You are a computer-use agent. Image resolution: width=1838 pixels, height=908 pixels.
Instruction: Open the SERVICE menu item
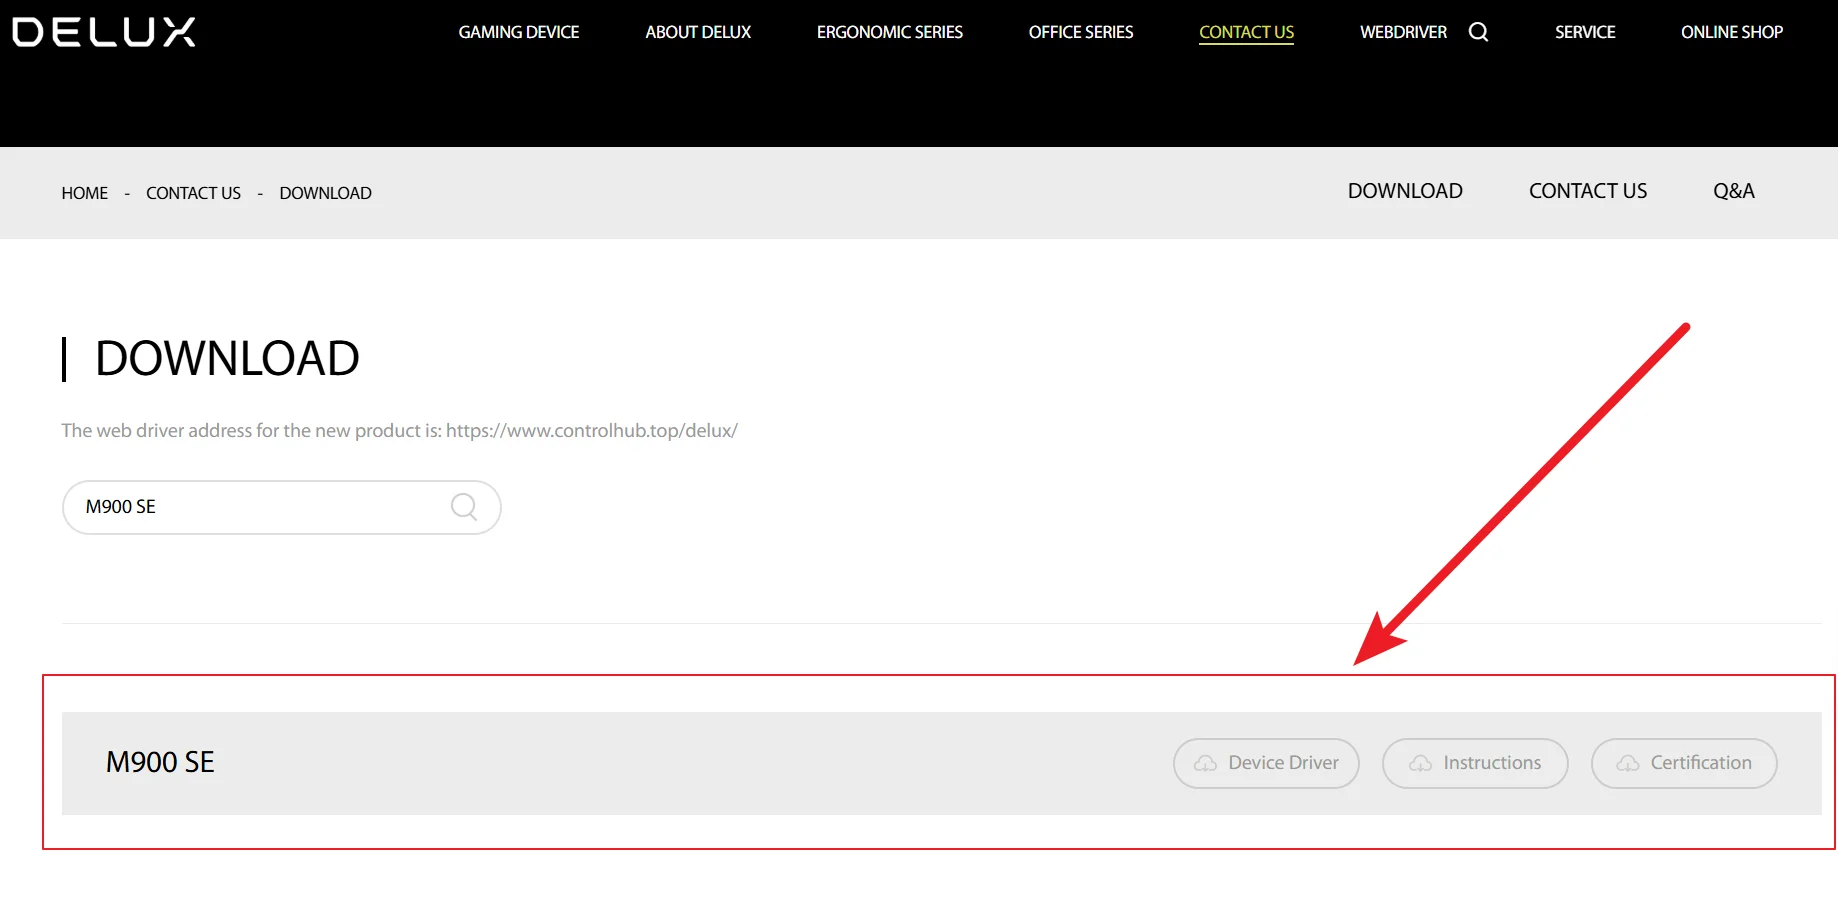tap(1585, 32)
